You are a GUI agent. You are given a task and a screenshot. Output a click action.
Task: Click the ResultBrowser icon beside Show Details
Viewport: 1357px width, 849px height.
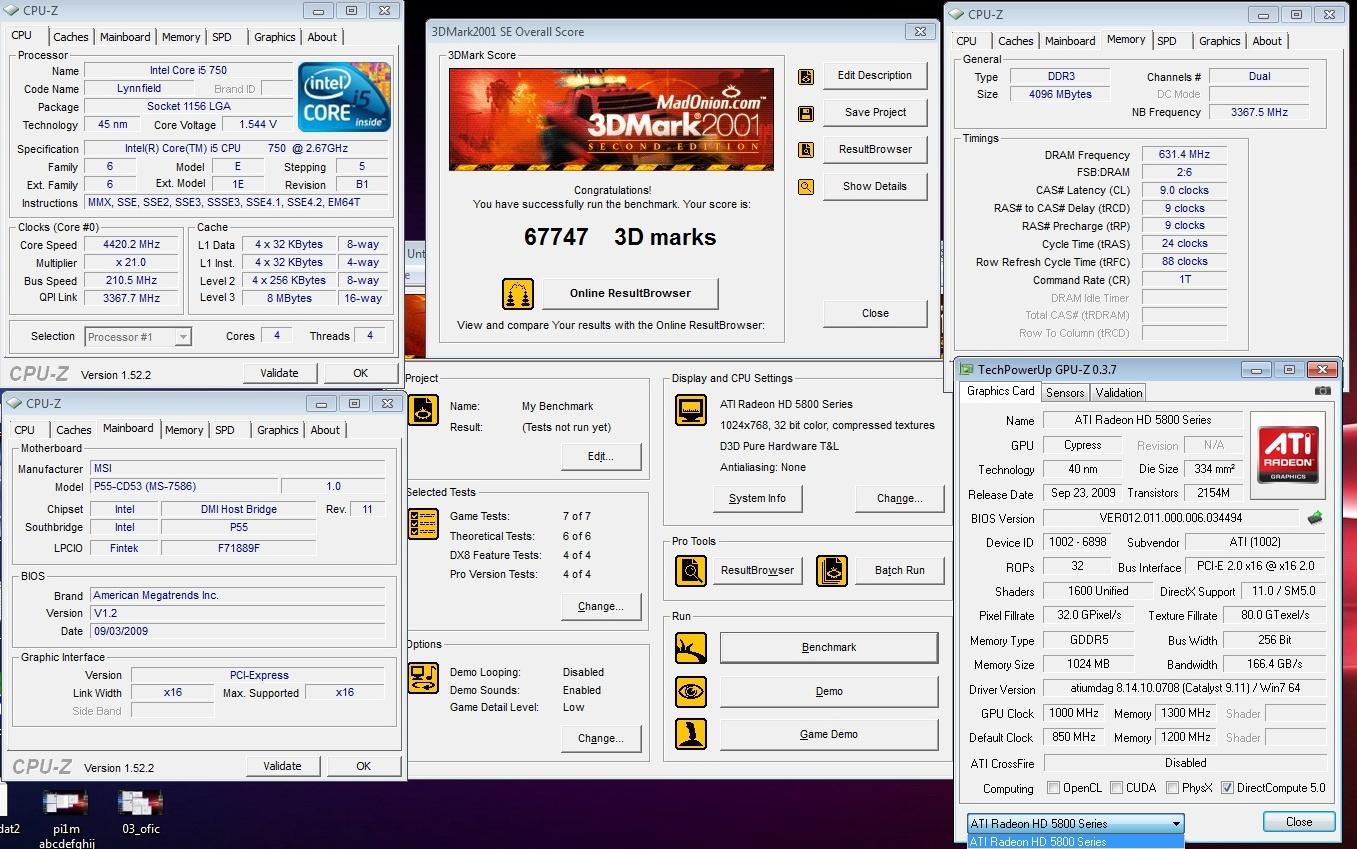point(806,150)
